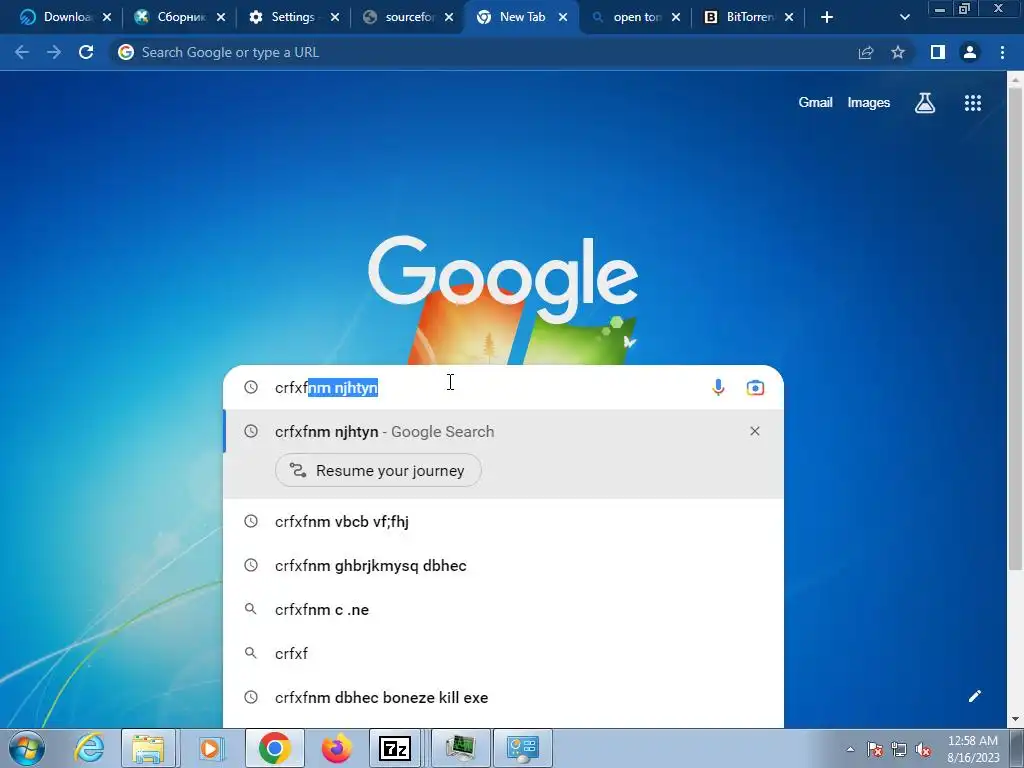
Task: Open the Control Panel taskbar icon
Action: pyautogui.click(x=522, y=748)
